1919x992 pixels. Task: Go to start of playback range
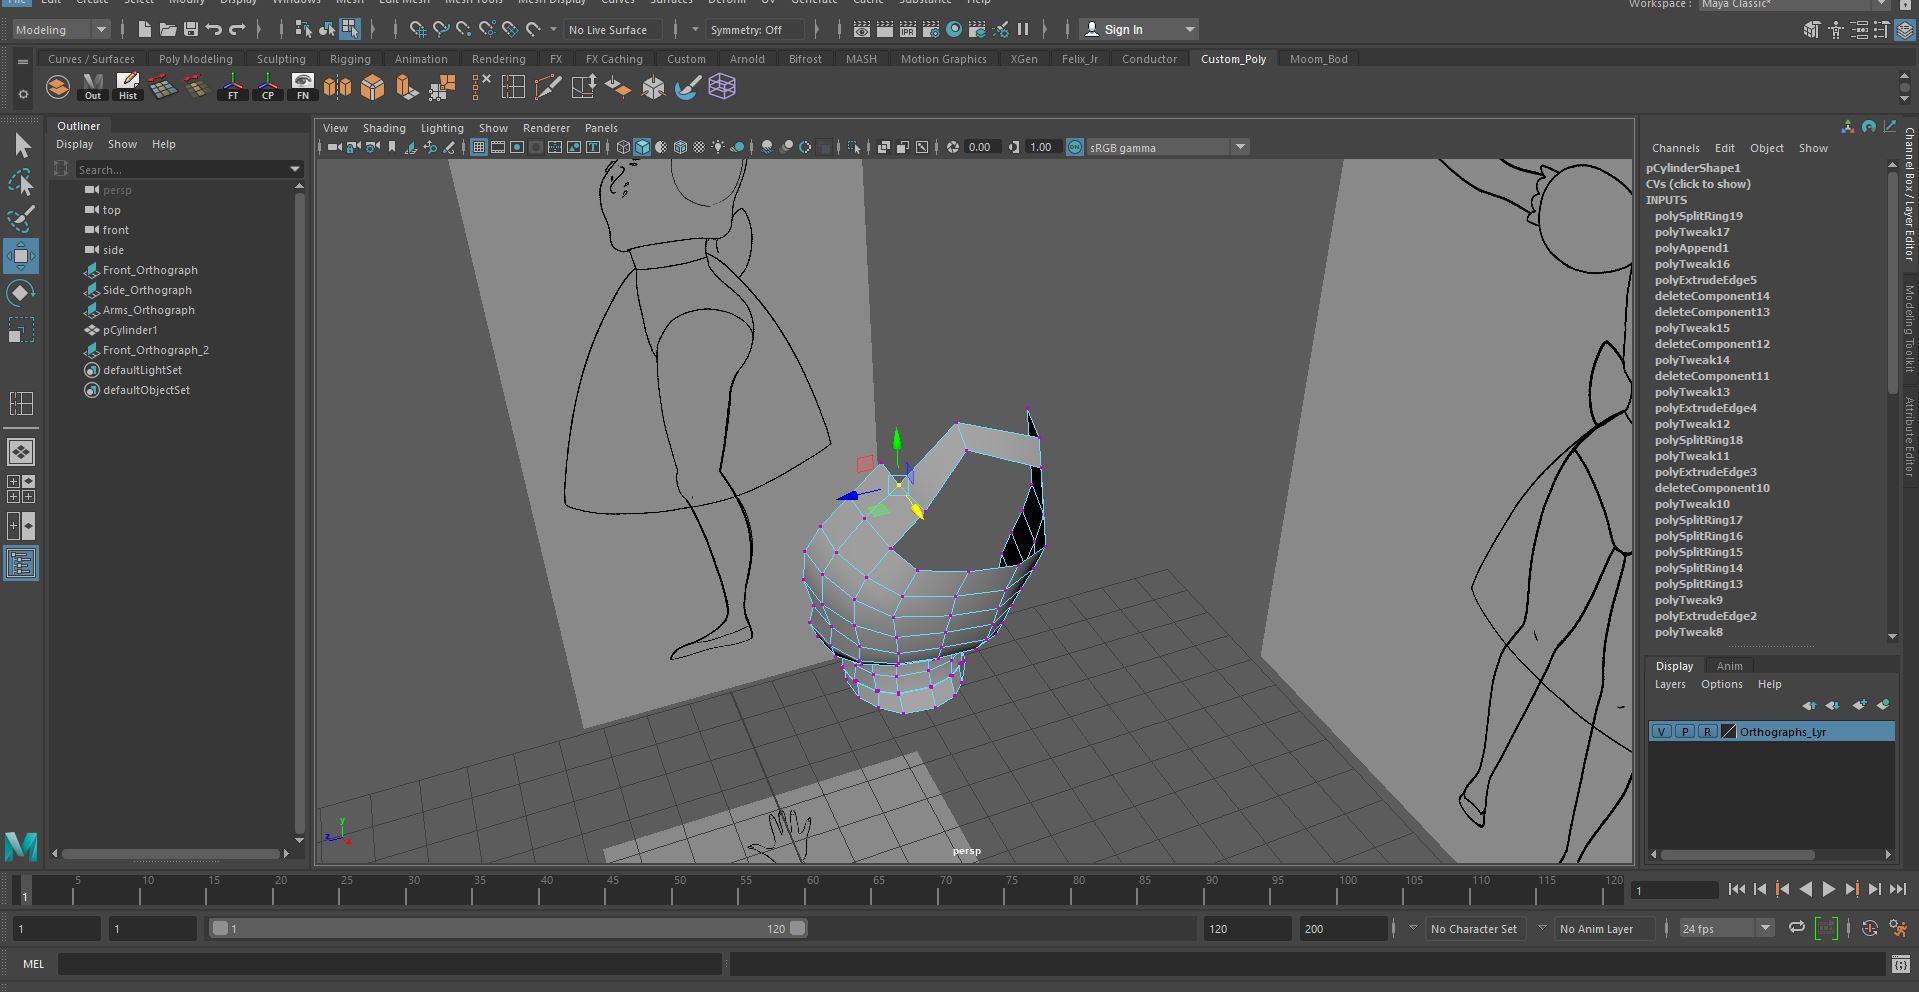pos(1737,889)
